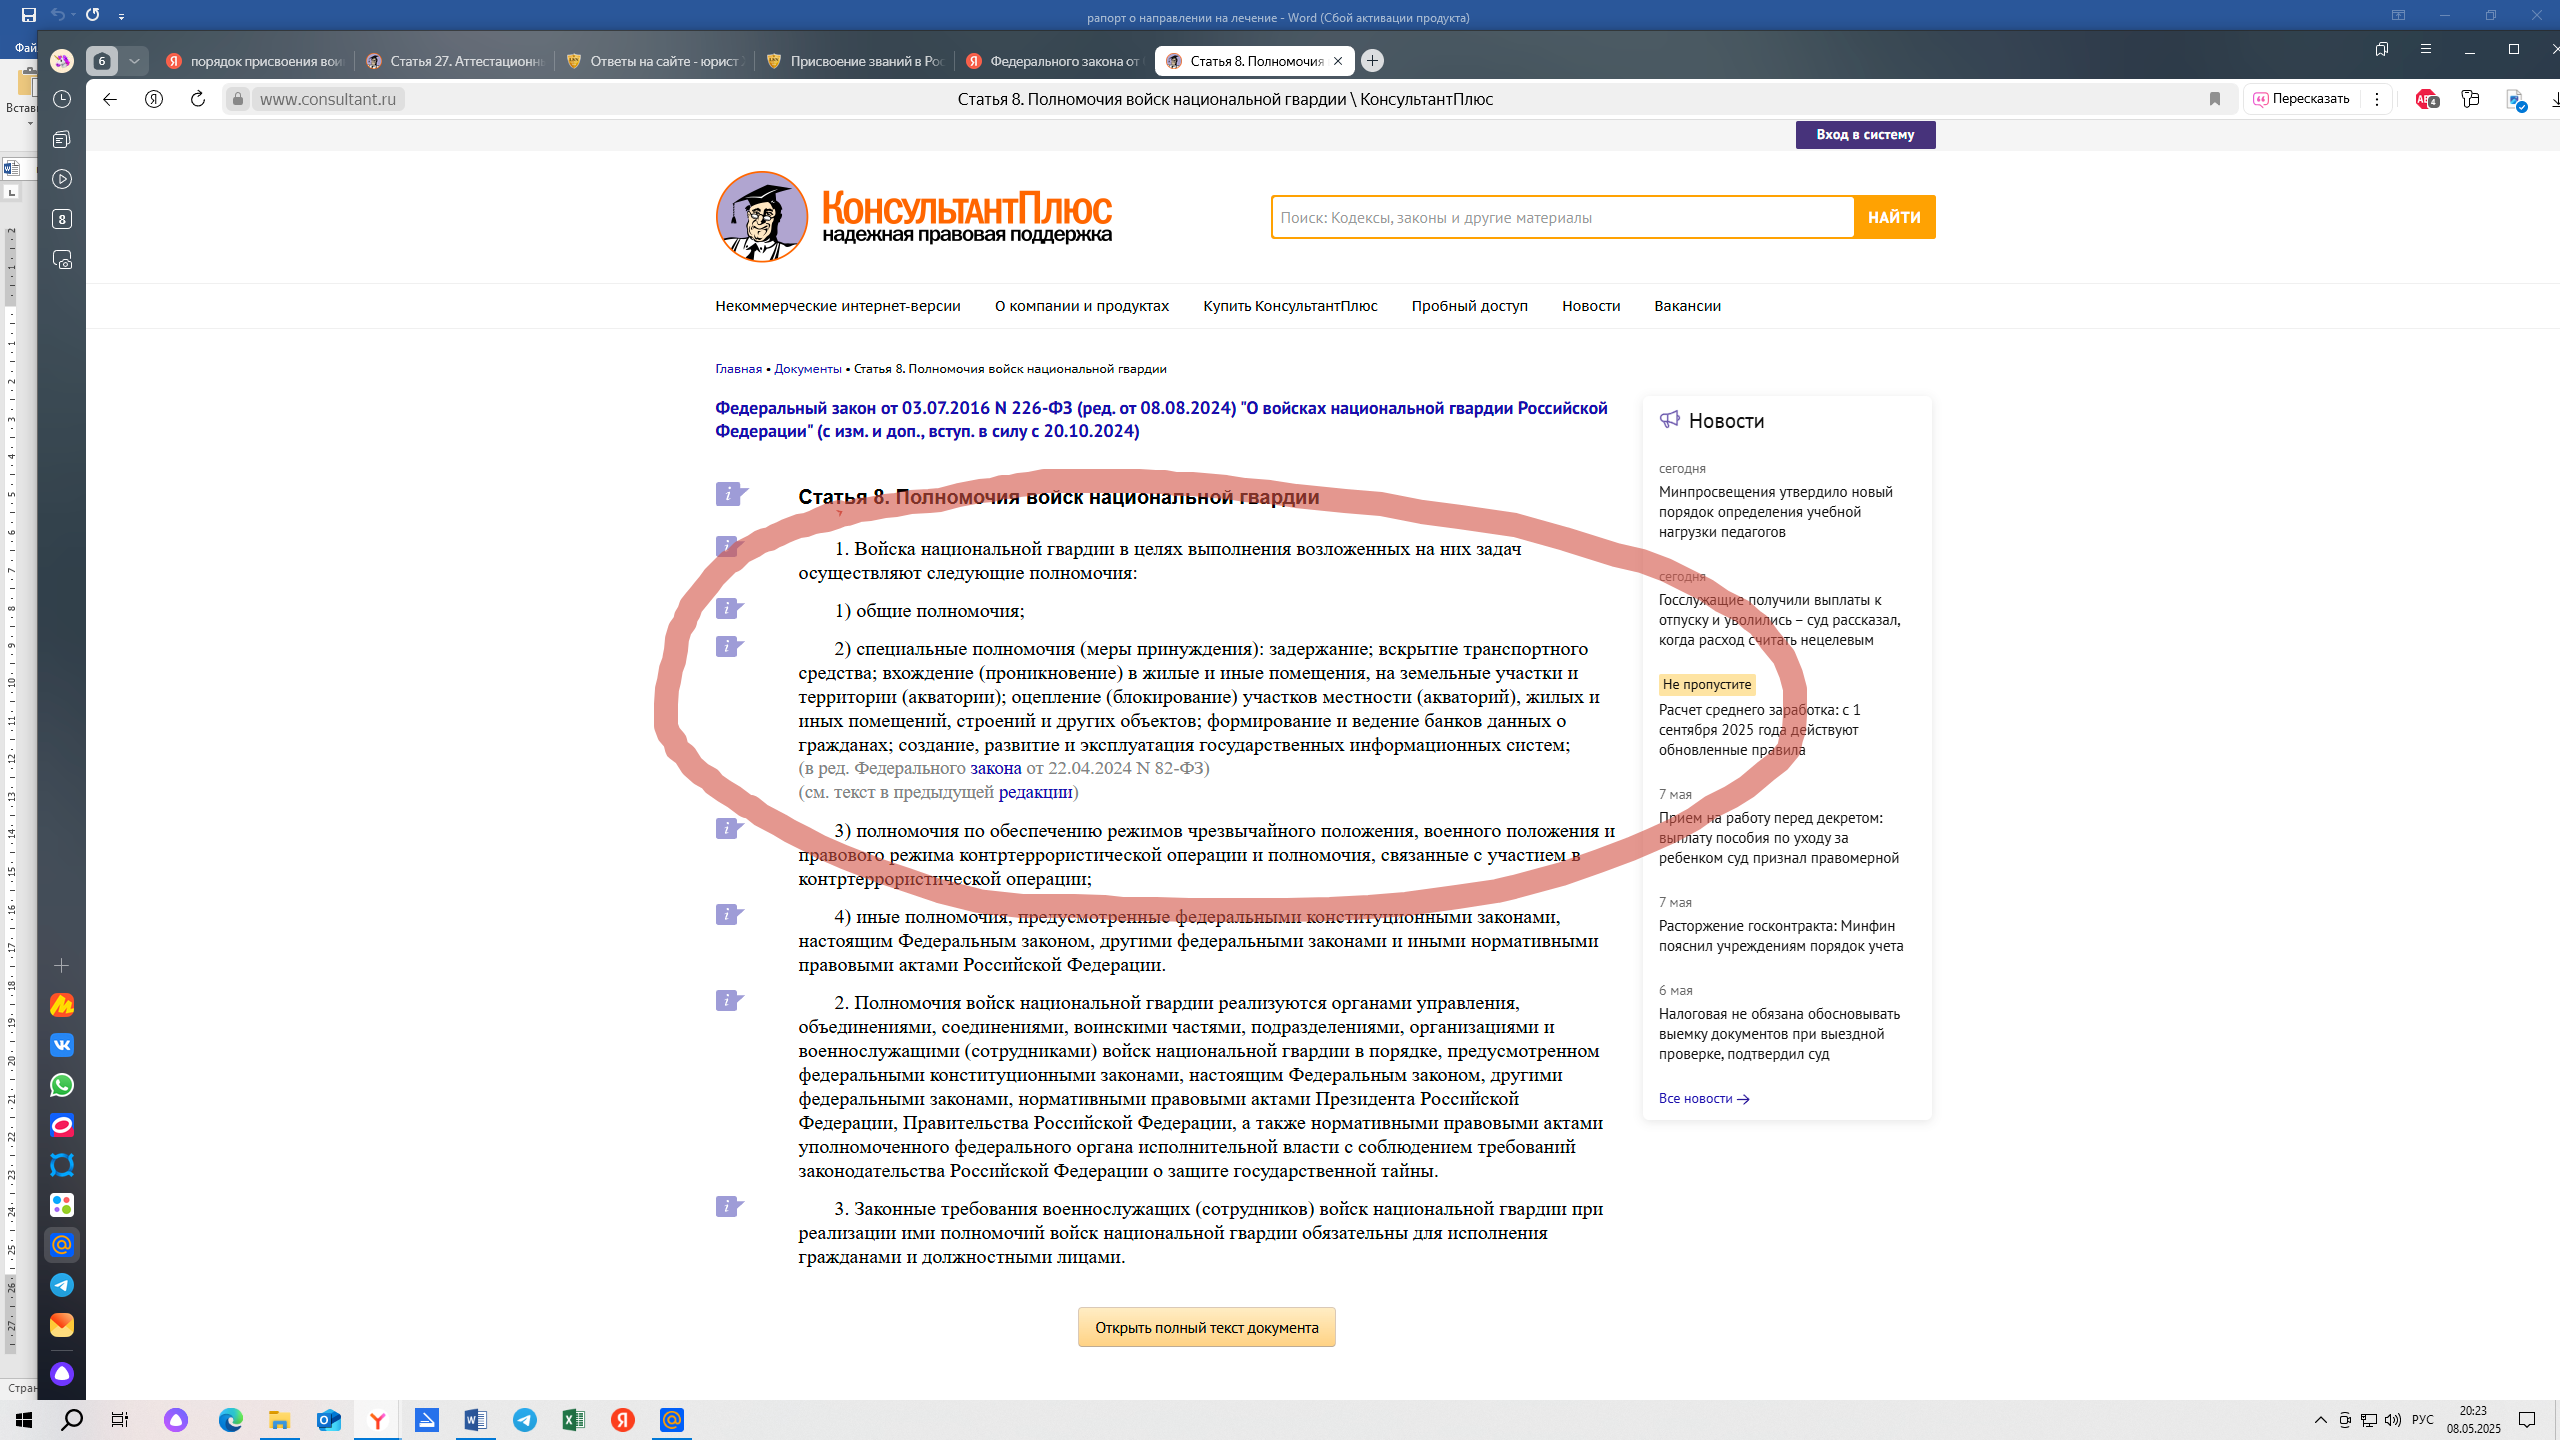Screen dimensions: 2560x1440
Task: Open the browser history clock in sidebar
Action: (62, 99)
